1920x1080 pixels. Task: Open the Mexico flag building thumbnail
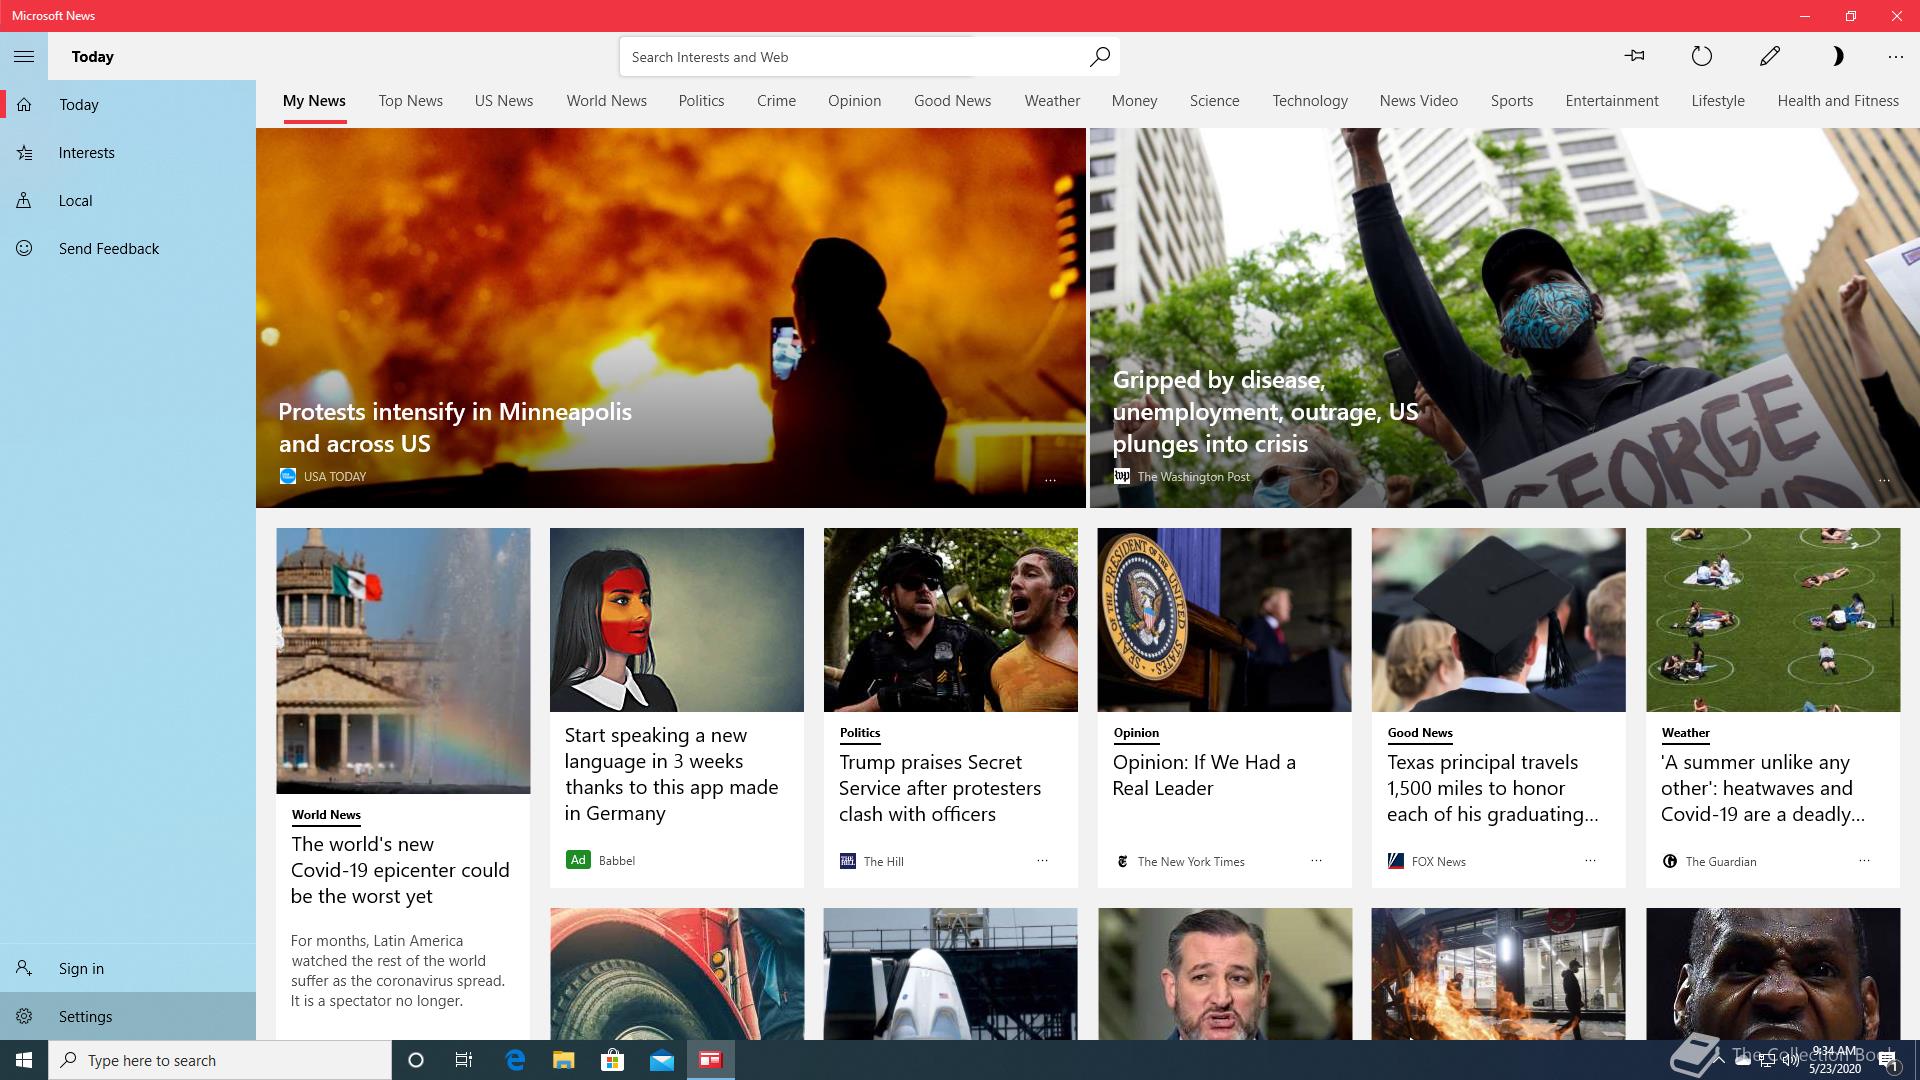[x=403, y=660]
